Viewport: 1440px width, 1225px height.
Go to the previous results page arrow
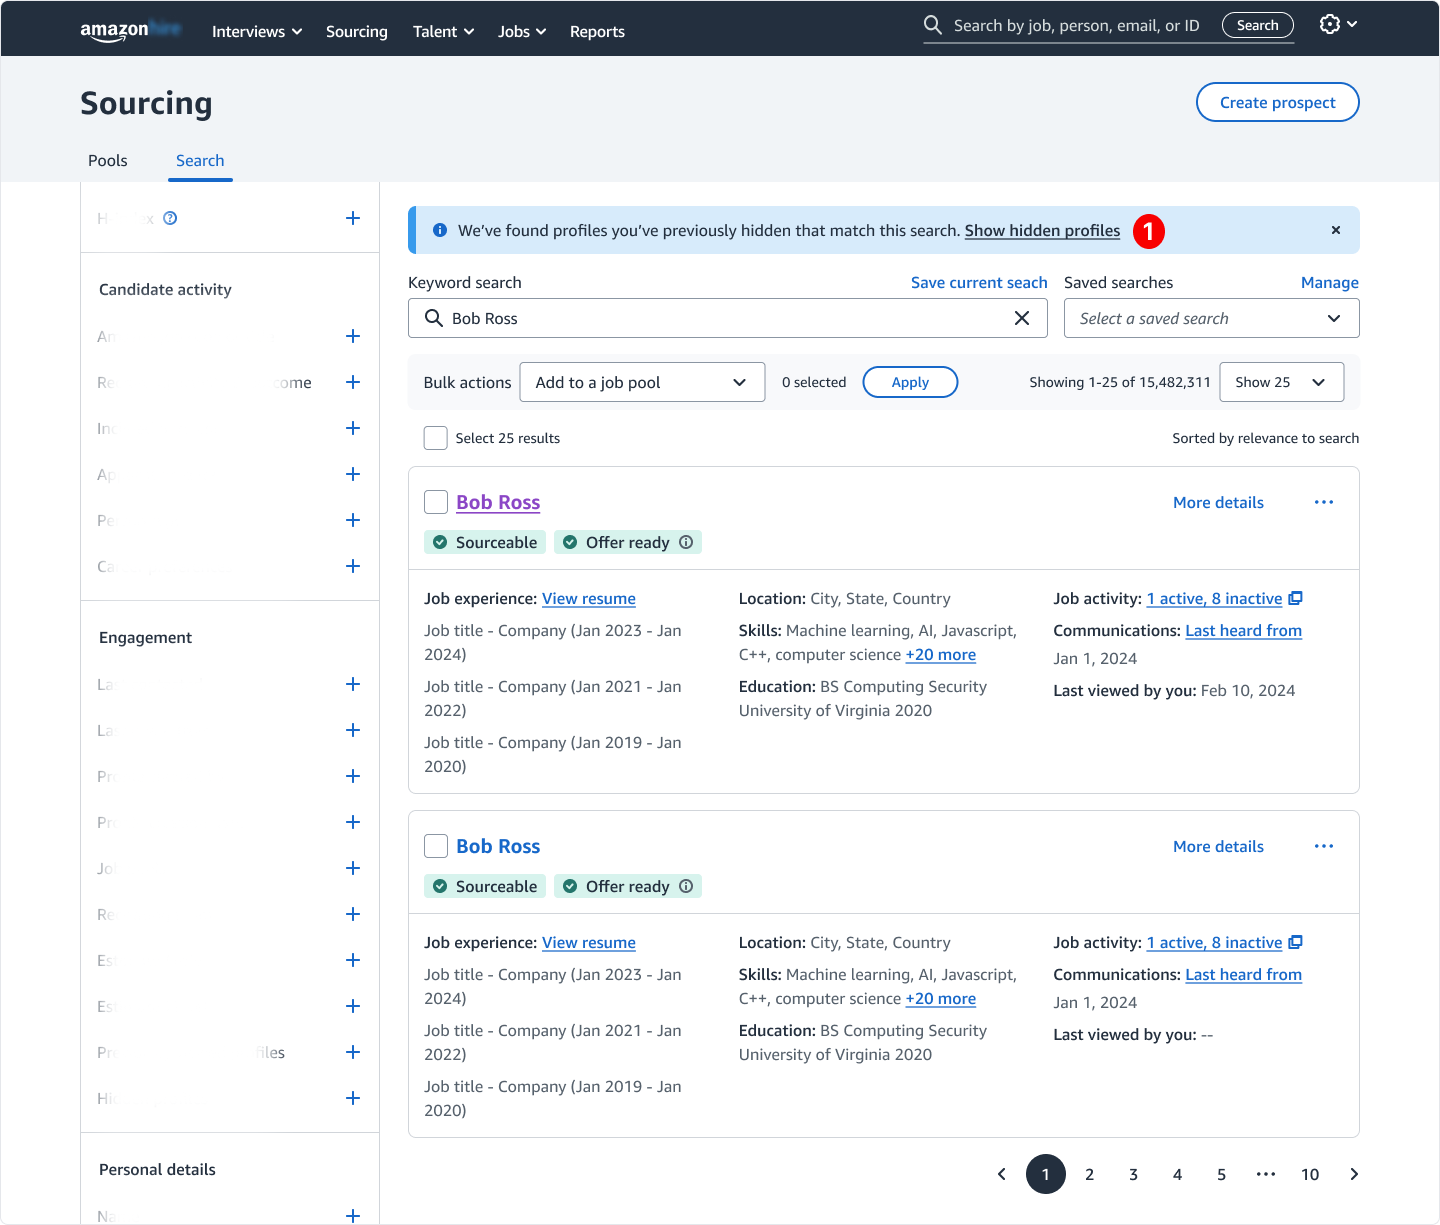coord(1001,1174)
